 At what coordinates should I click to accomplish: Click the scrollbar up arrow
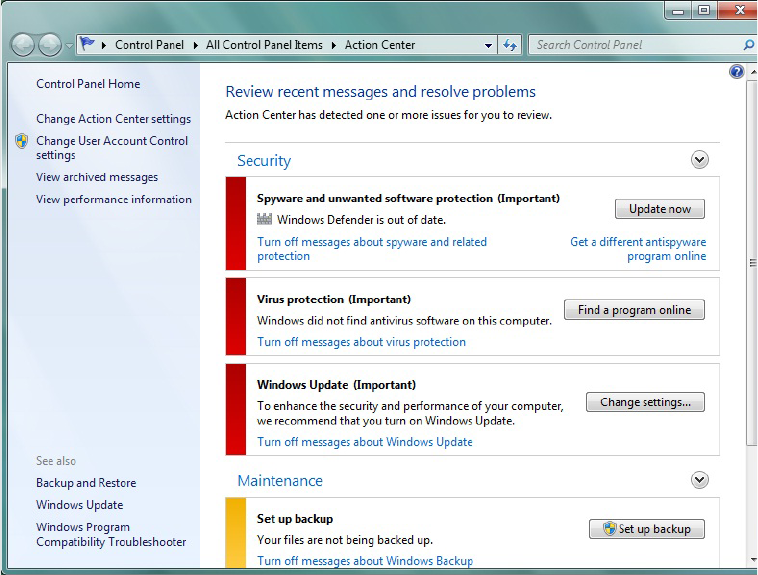click(x=753, y=72)
